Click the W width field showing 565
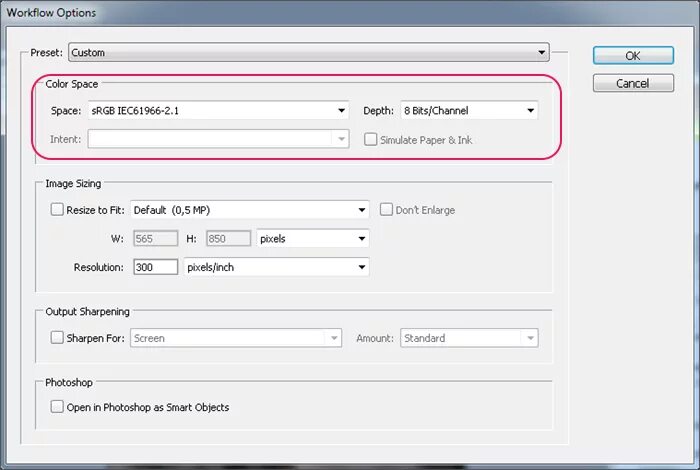Image resolution: width=700 pixels, height=470 pixels. [155, 238]
